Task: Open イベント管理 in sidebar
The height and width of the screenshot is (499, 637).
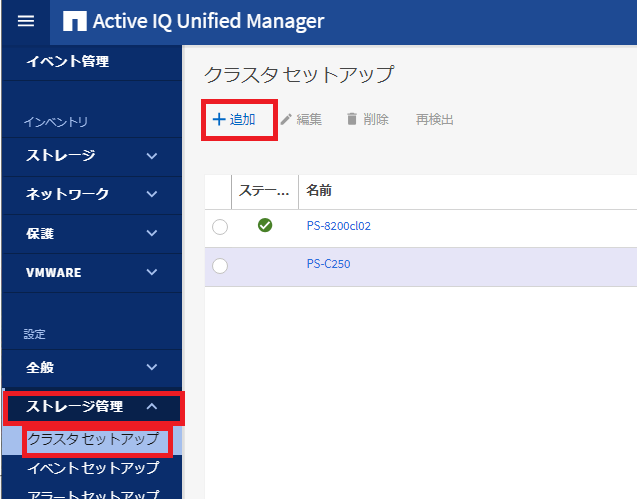Action: click(67, 61)
